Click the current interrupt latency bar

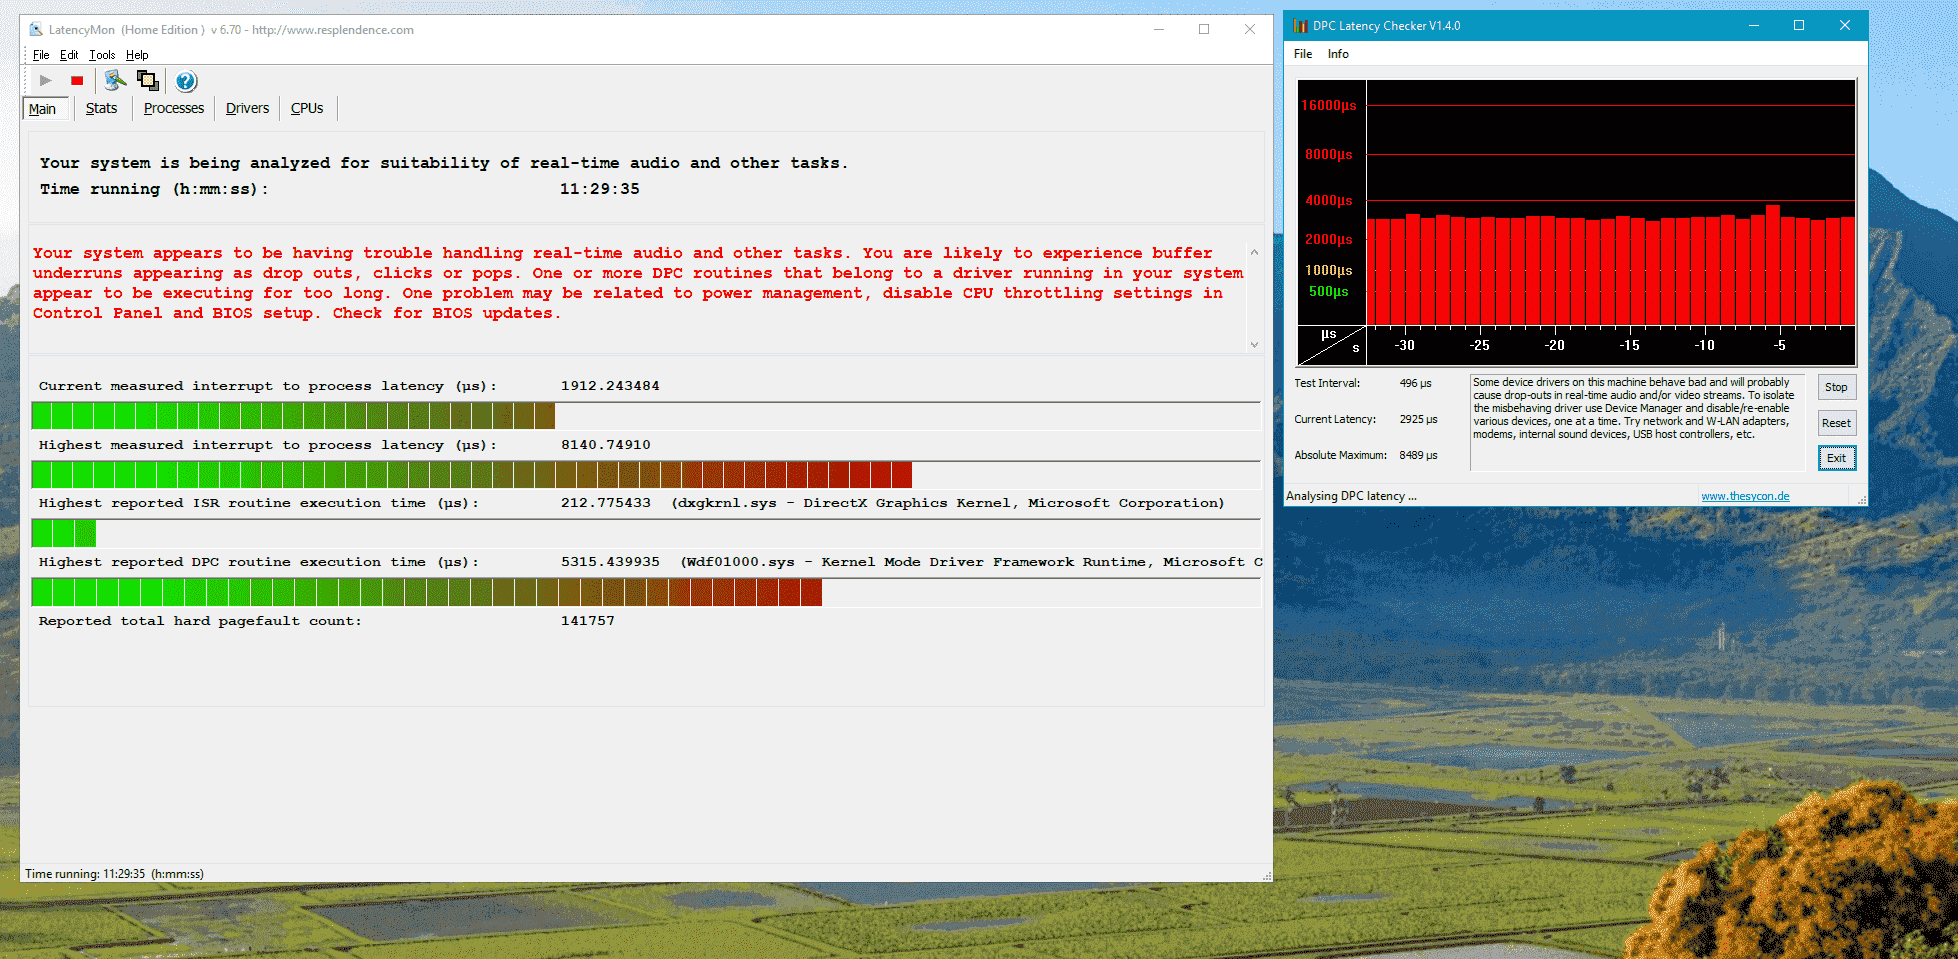[x=645, y=415]
